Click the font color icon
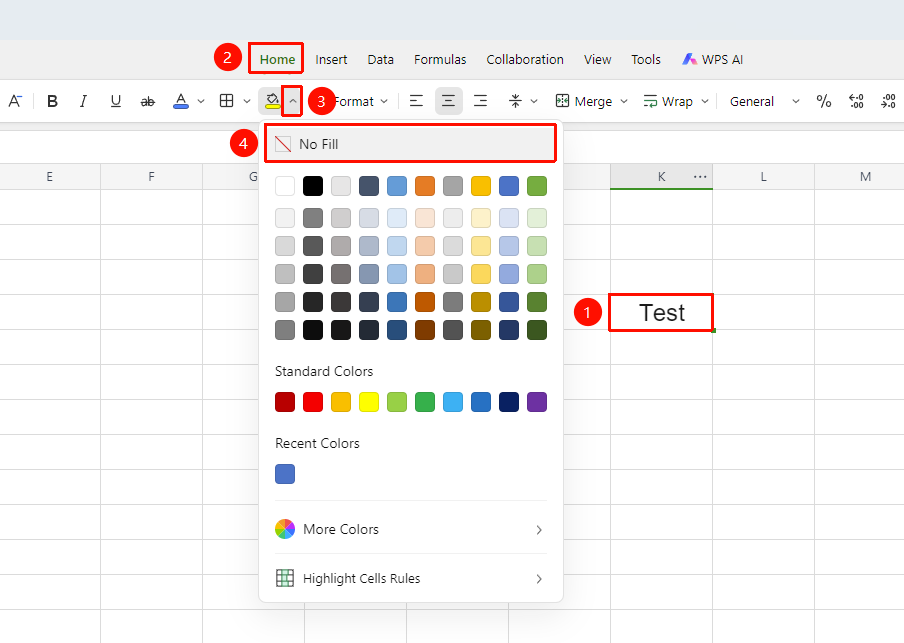 (181, 101)
